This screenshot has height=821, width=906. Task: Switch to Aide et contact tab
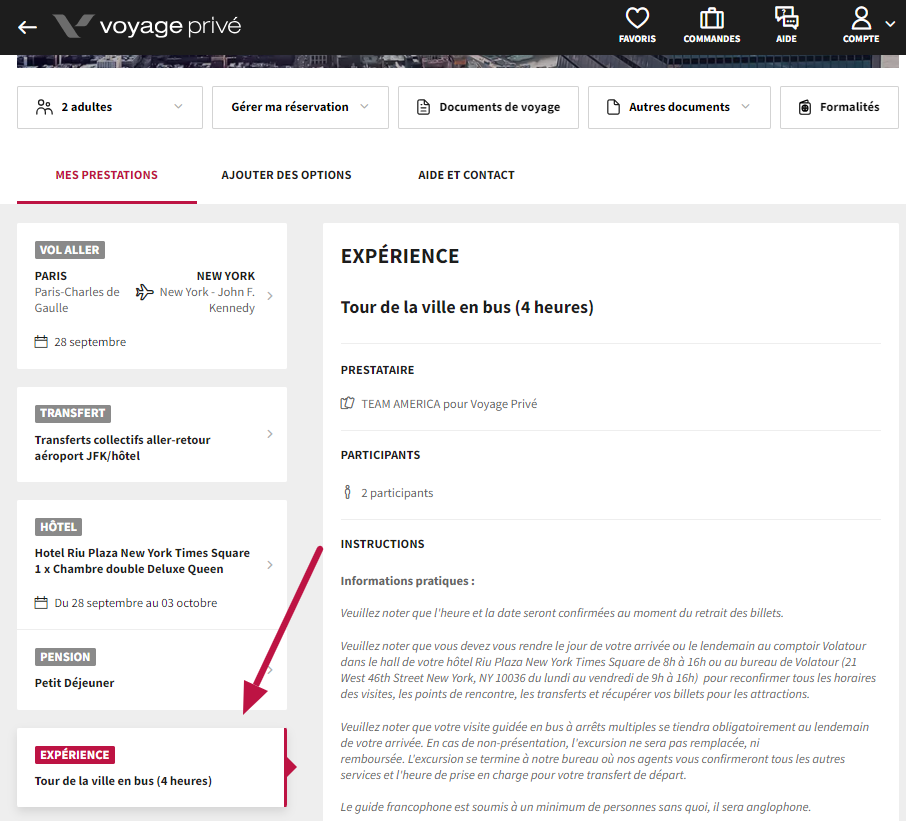(x=466, y=175)
